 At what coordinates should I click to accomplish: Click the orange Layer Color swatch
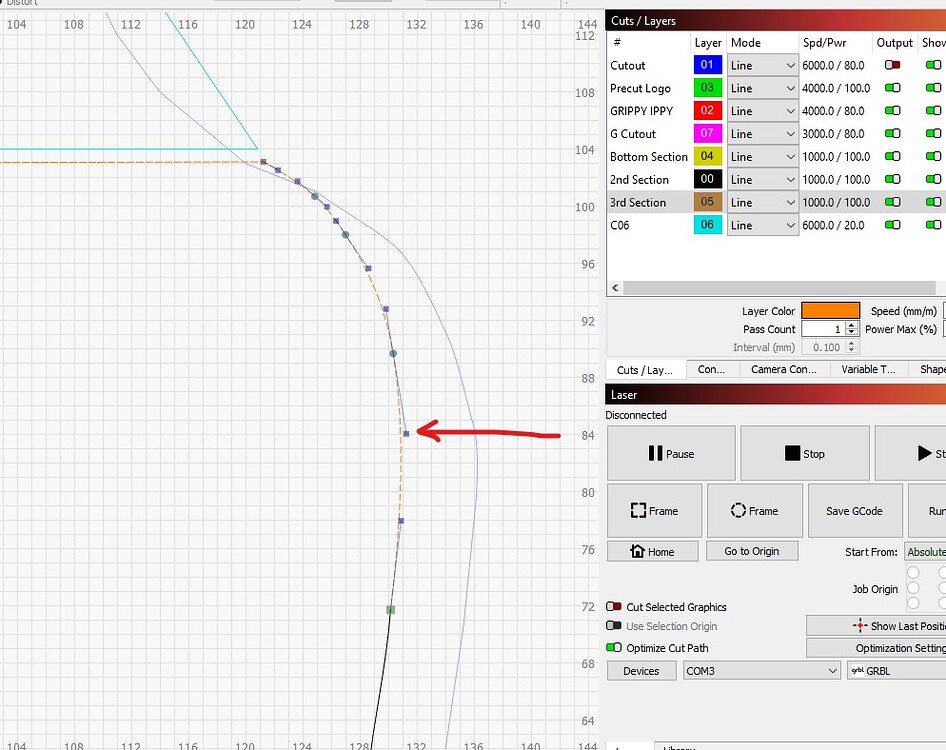click(x=828, y=310)
